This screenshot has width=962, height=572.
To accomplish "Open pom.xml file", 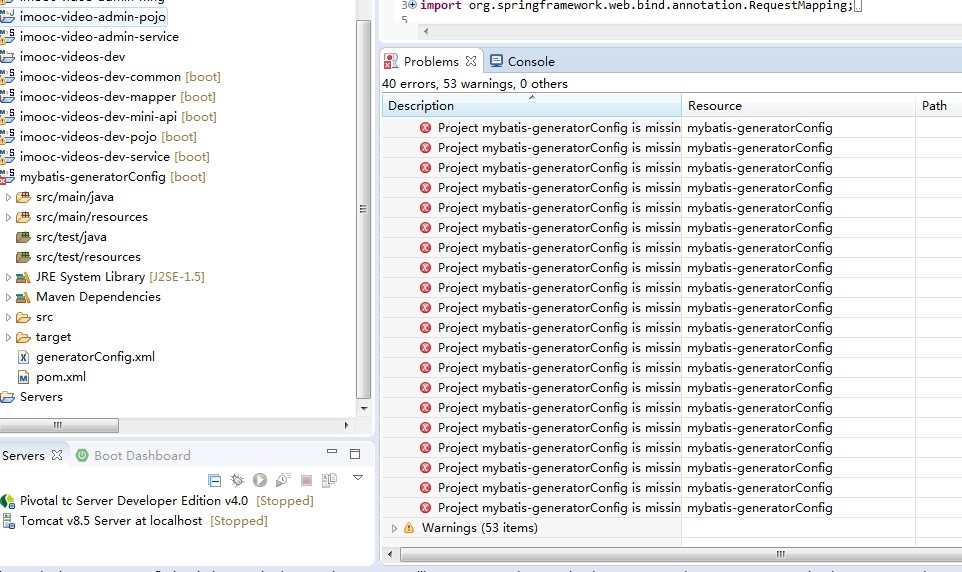I will pos(61,377).
